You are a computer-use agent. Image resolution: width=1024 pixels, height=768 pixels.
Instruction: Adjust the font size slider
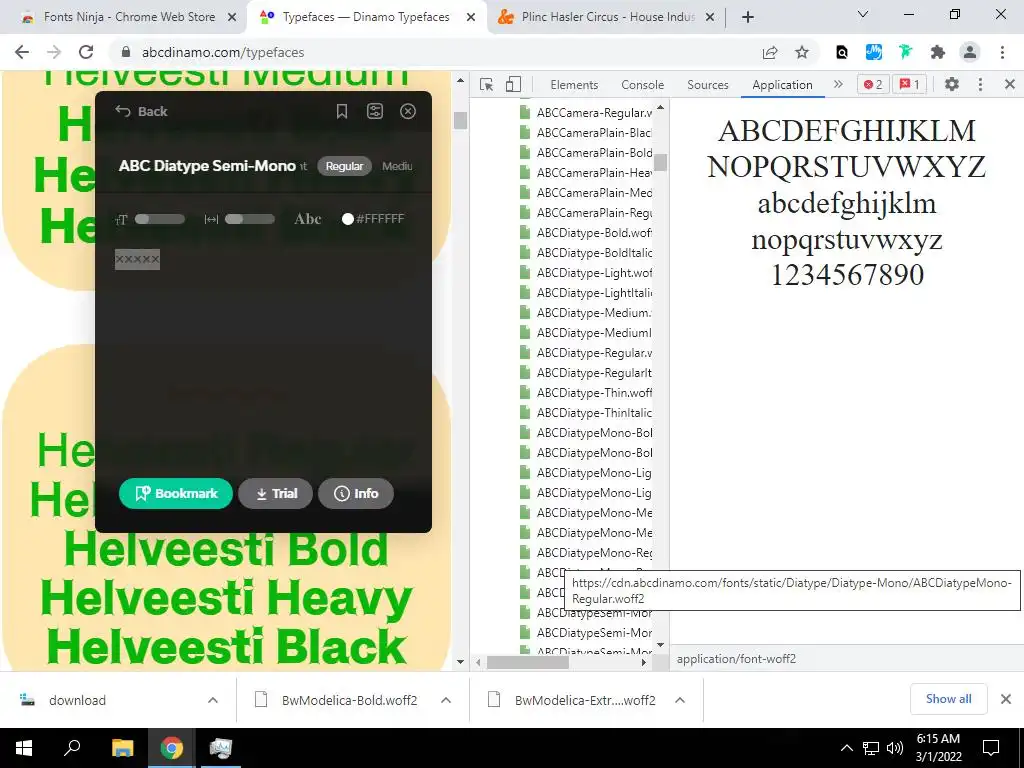coord(159,219)
